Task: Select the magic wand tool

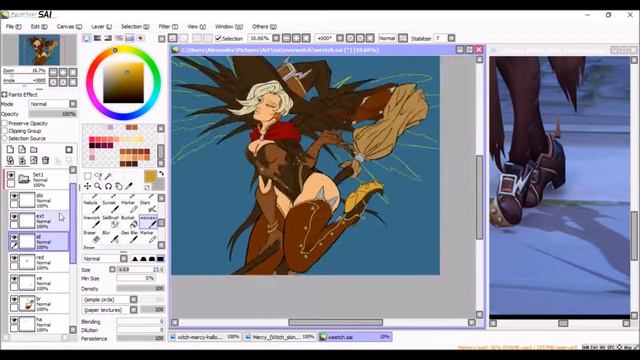Action: [108, 176]
